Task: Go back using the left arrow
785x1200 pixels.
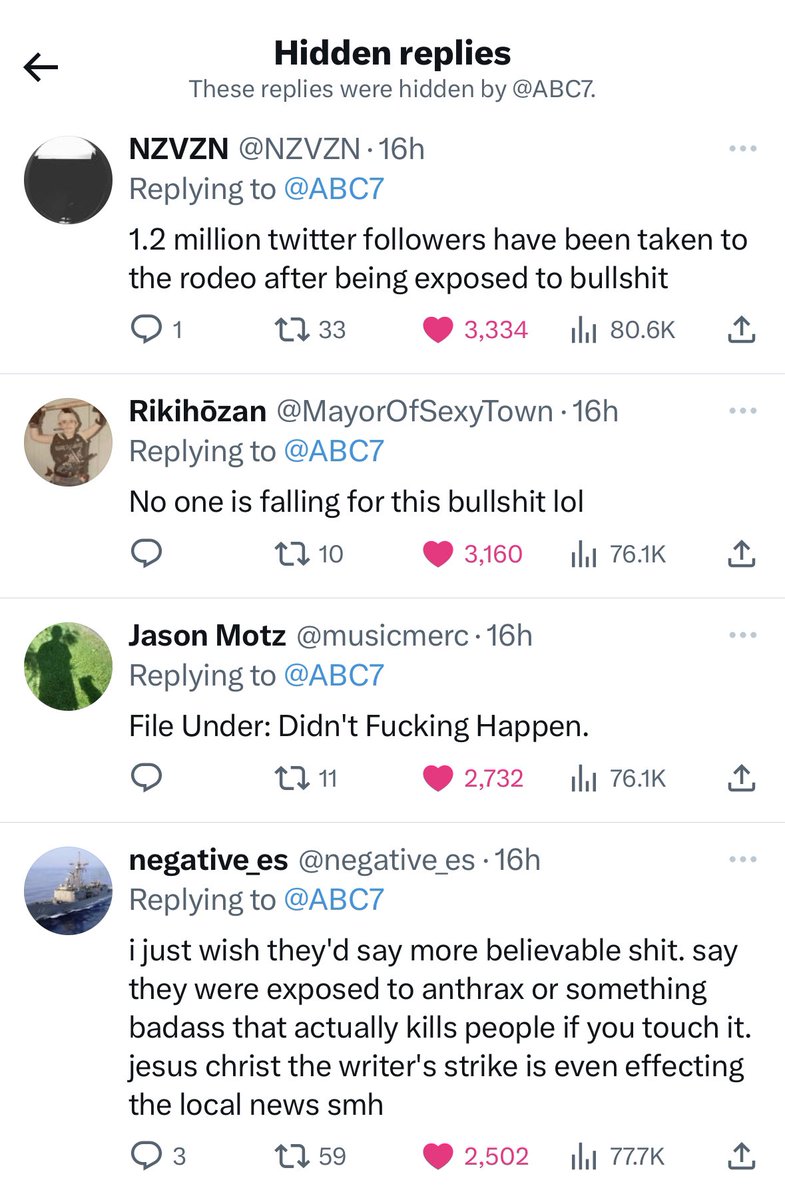Action: coord(41,67)
